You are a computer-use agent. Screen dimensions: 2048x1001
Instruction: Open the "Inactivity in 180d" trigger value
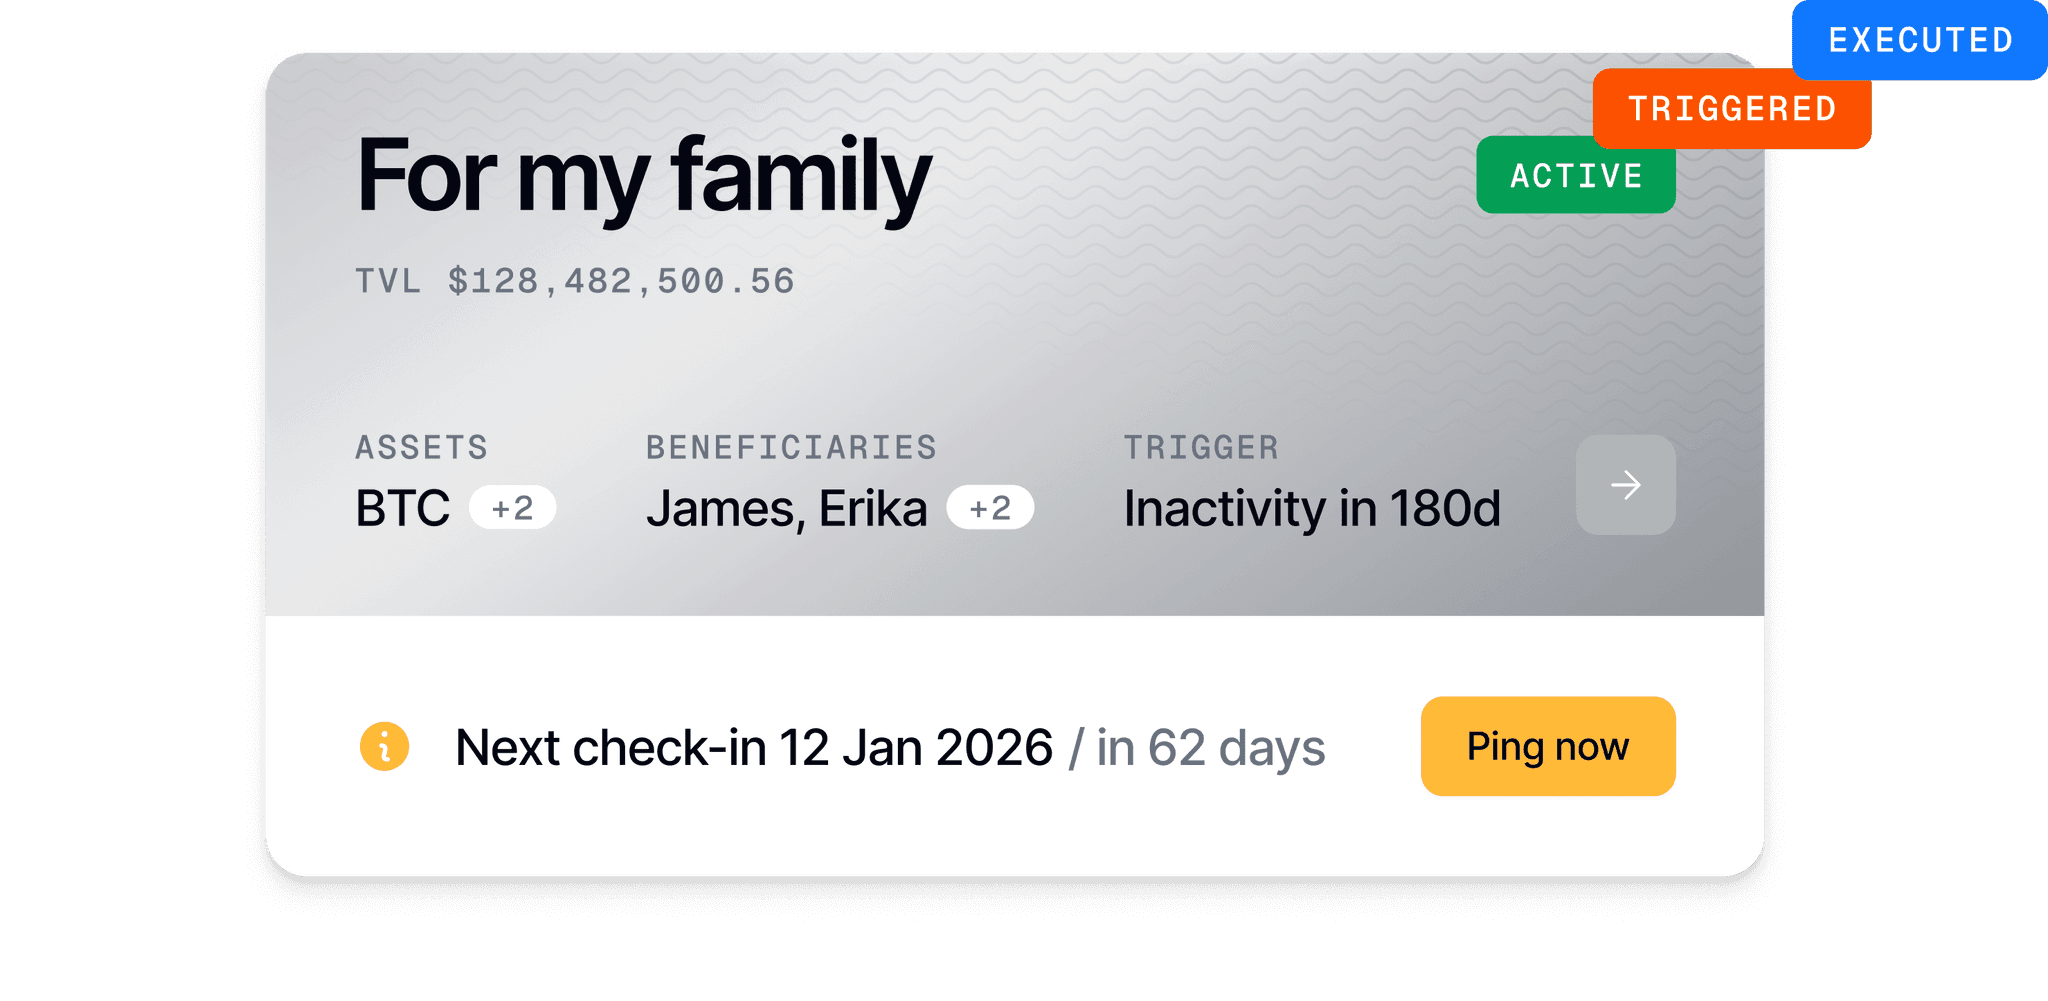1312,509
